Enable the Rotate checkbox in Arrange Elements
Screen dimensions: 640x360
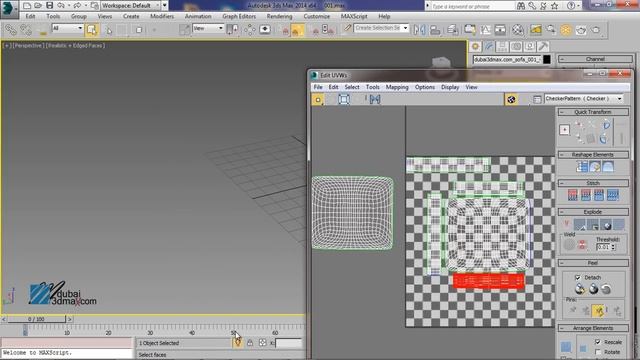pos(598,352)
